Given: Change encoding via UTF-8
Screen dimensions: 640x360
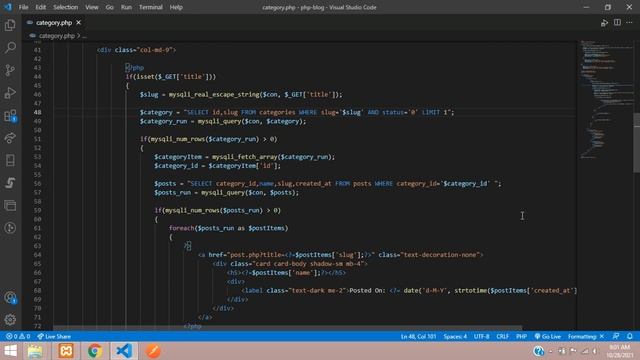Looking at the screenshot, I should [x=482, y=336].
